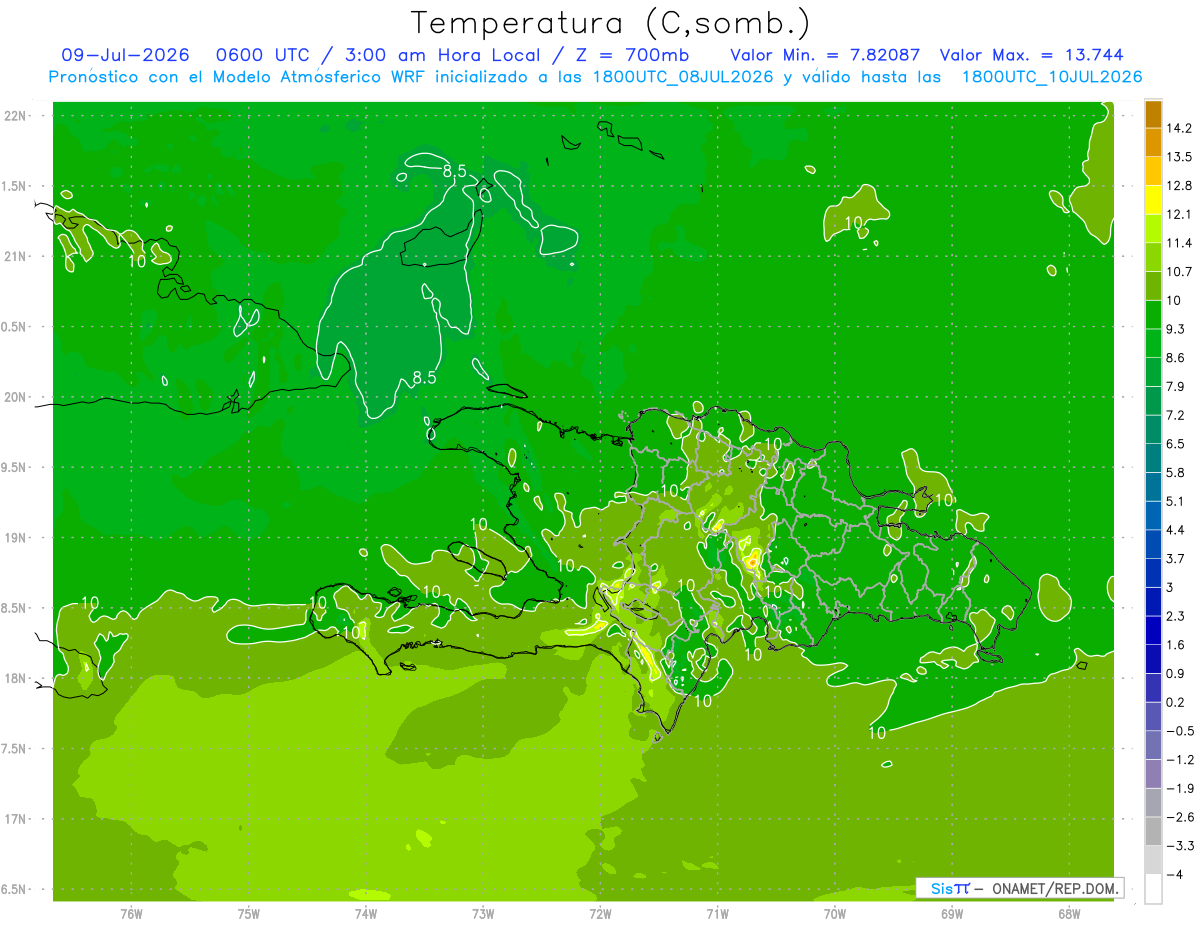Click the '75W' longitude axis label
Image resolution: width=1200 pixels, height=927 pixels.
point(249,913)
